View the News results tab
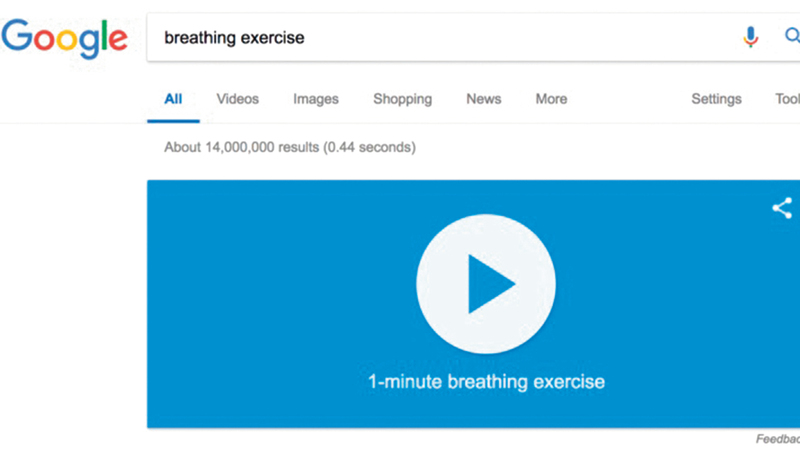This screenshot has height=450, width=800. click(x=484, y=99)
